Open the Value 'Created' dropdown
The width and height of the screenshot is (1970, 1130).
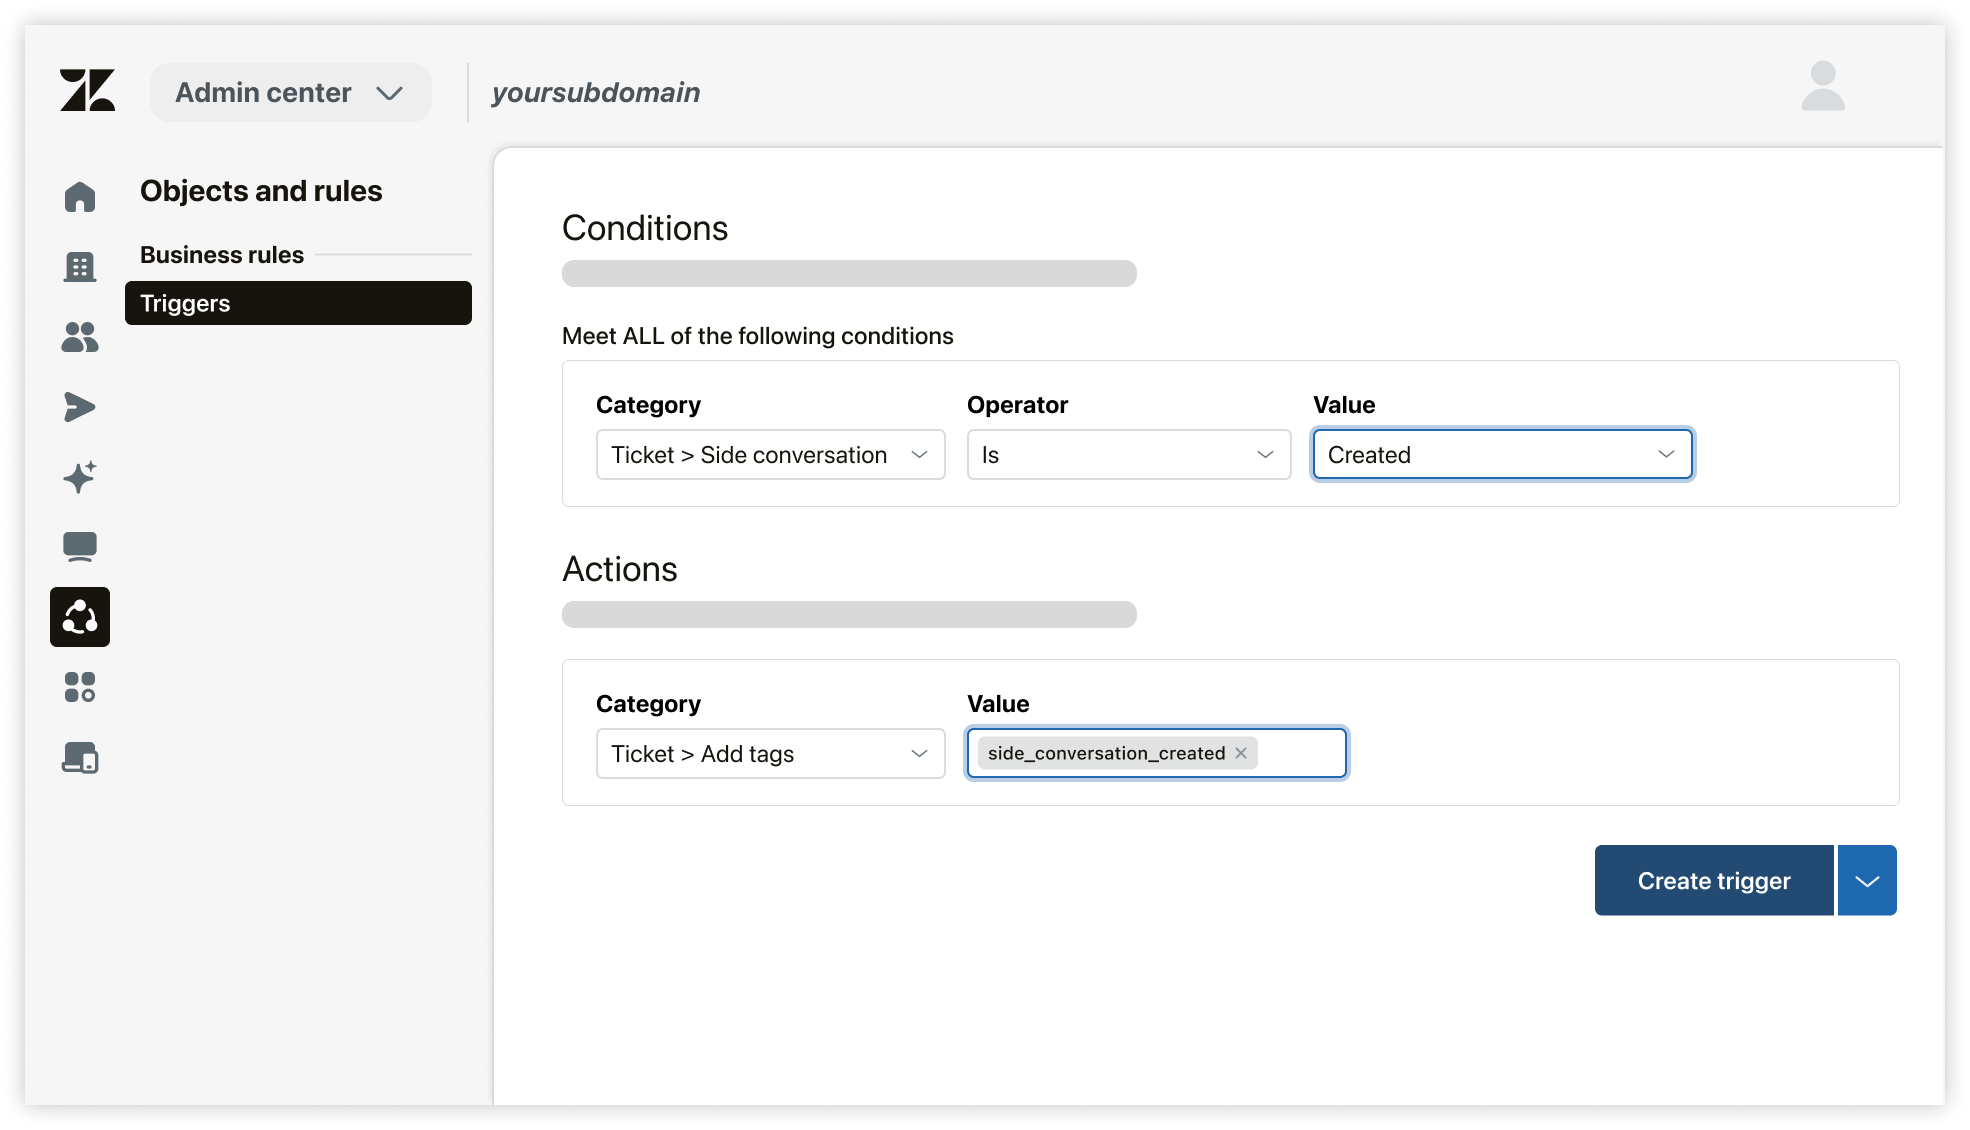tap(1502, 455)
